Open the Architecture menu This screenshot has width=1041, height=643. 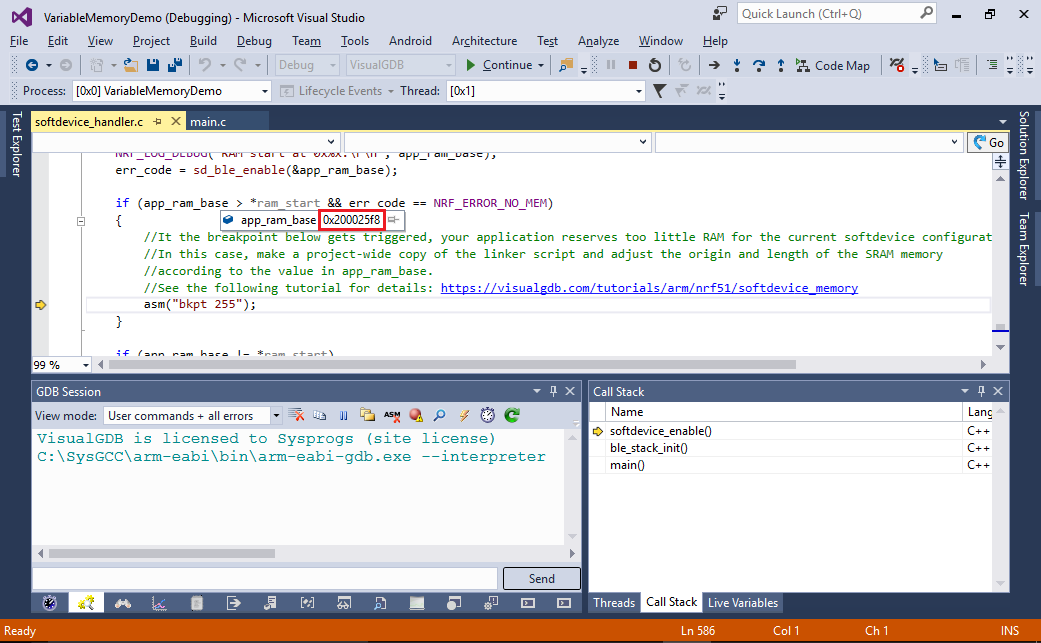click(x=485, y=41)
